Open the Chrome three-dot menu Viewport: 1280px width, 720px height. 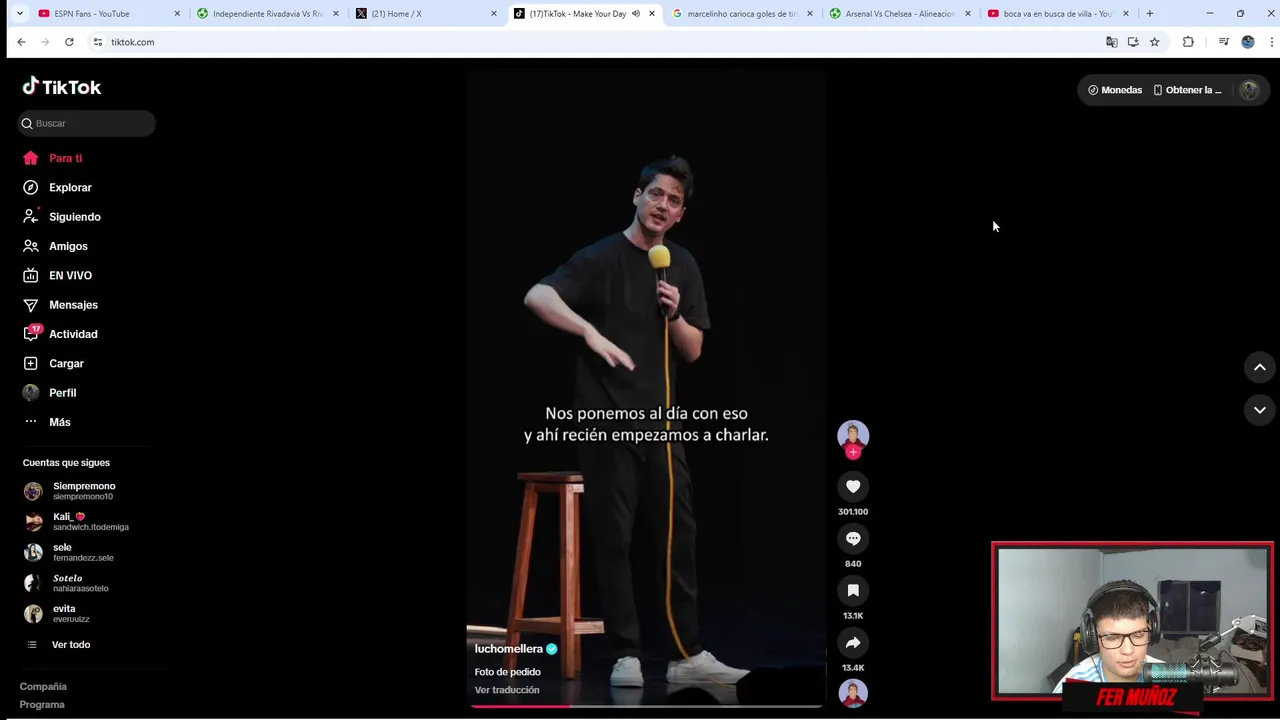(1271, 42)
